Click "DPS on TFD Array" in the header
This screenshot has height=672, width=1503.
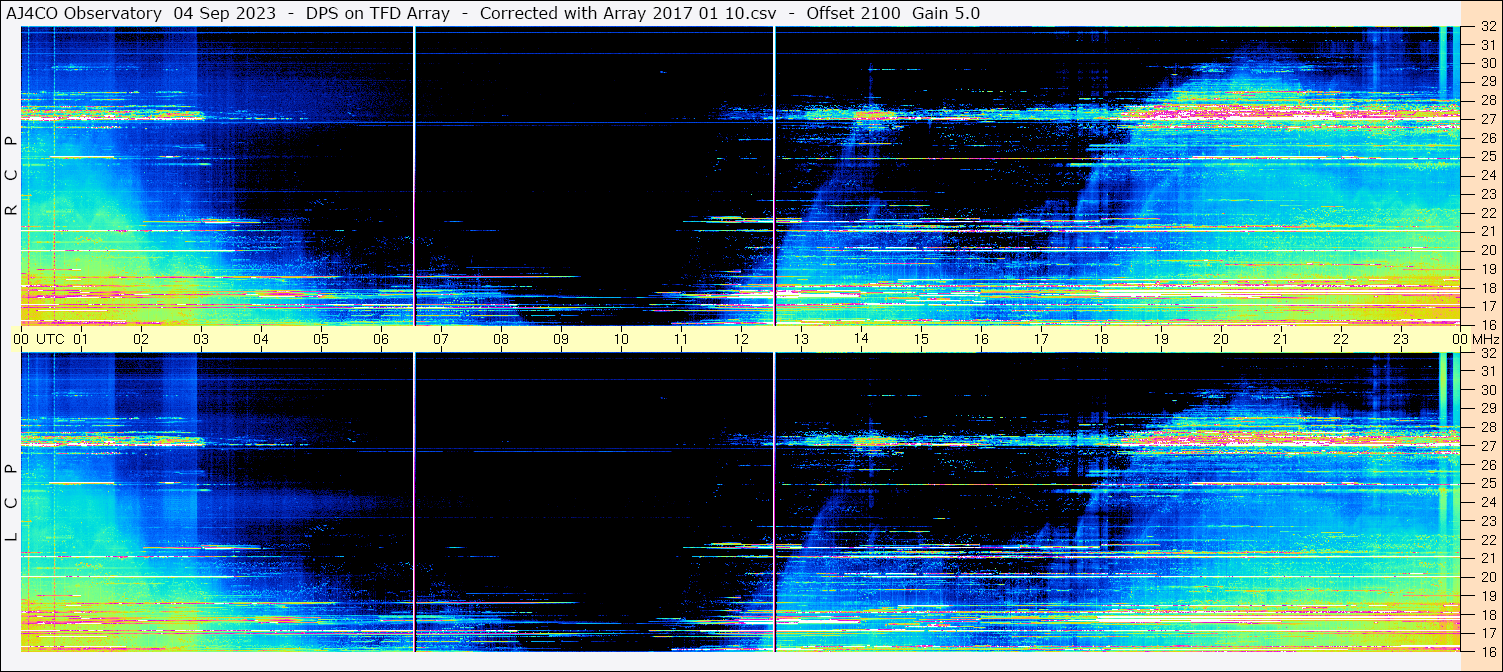(x=378, y=13)
